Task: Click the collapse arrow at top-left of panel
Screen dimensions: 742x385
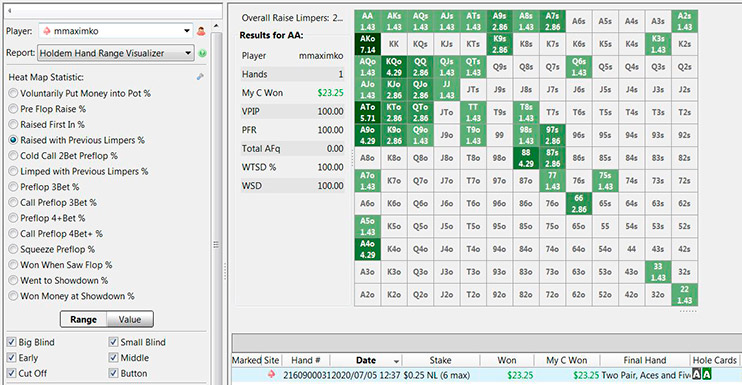Action: tap(10, 10)
